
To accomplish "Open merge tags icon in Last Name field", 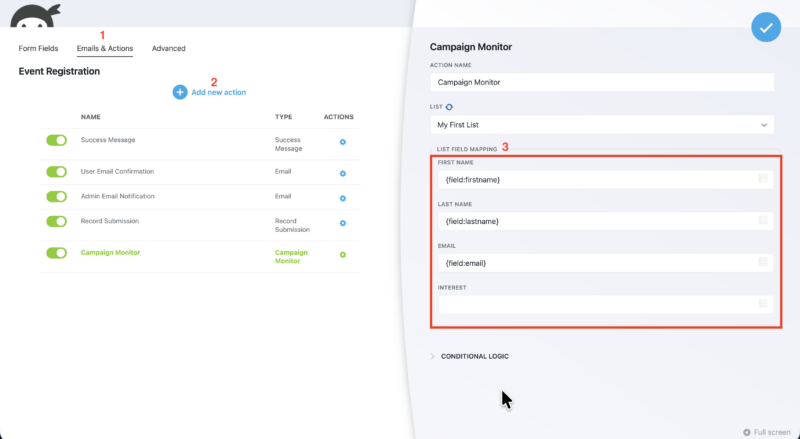I will pyautogui.click(x=763, y=220).
